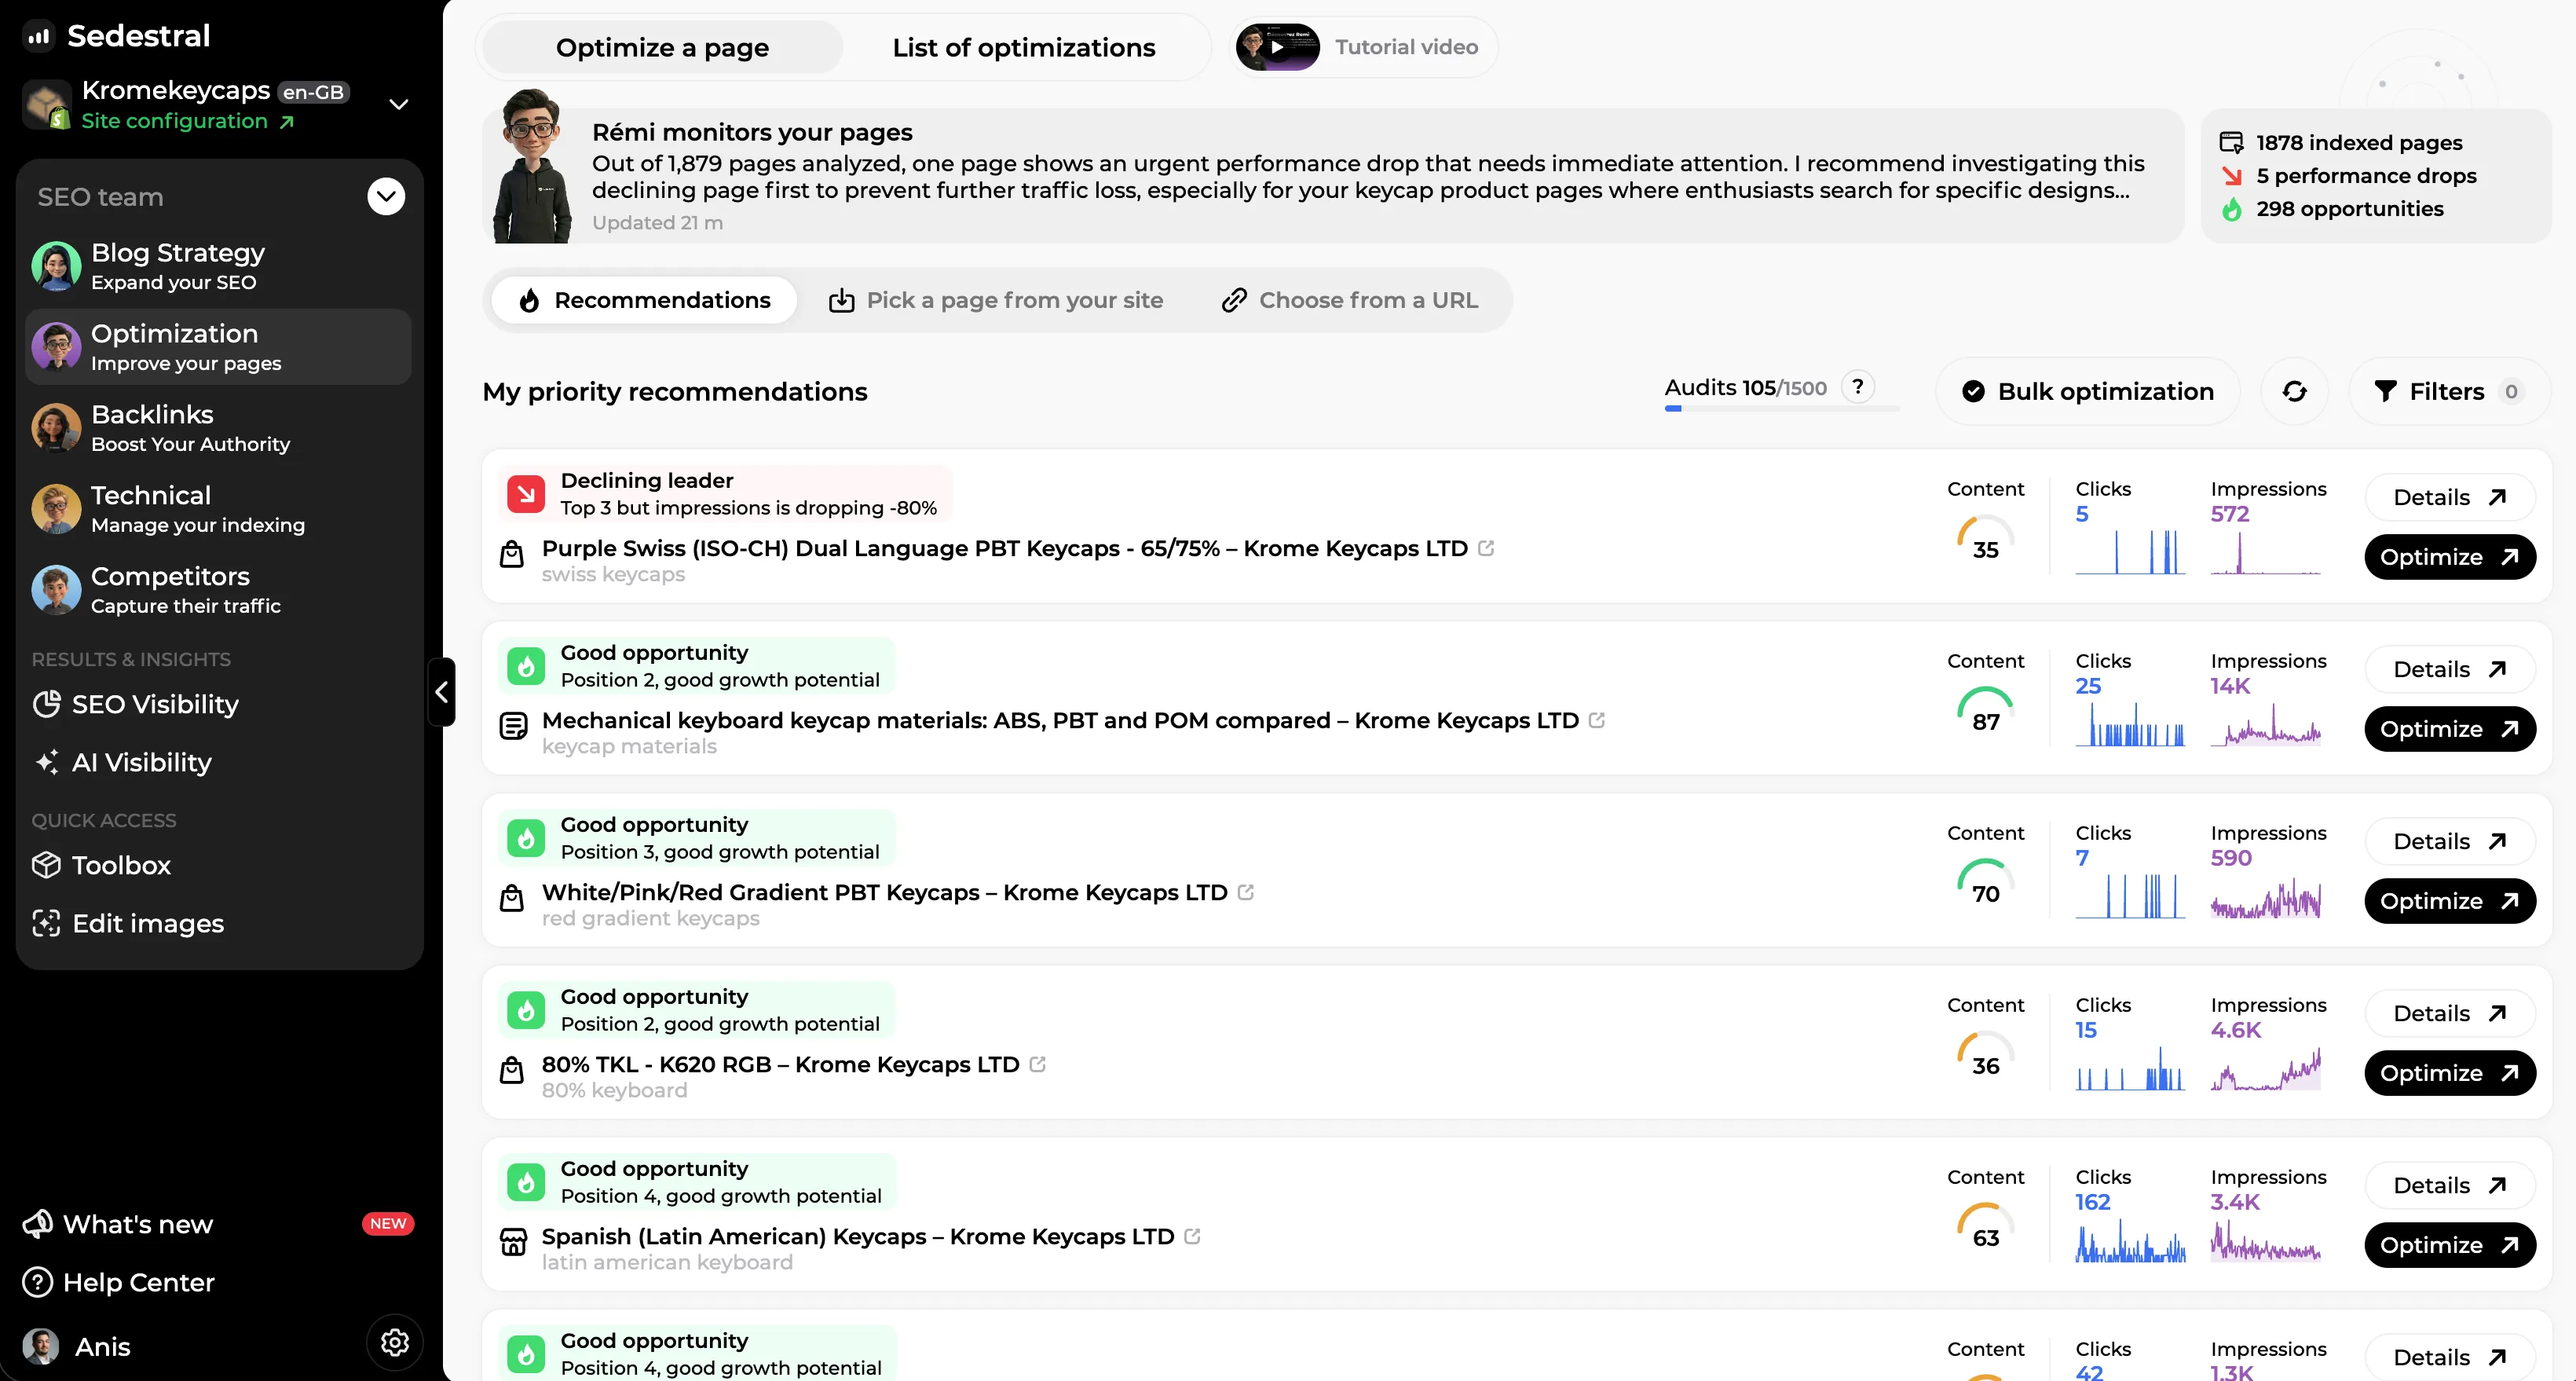Image resolution: width=2576 pixels, height=1381 pixels.
Task: Open external link for 80% TKL K620 RGB
Action: point(1038,1064)
